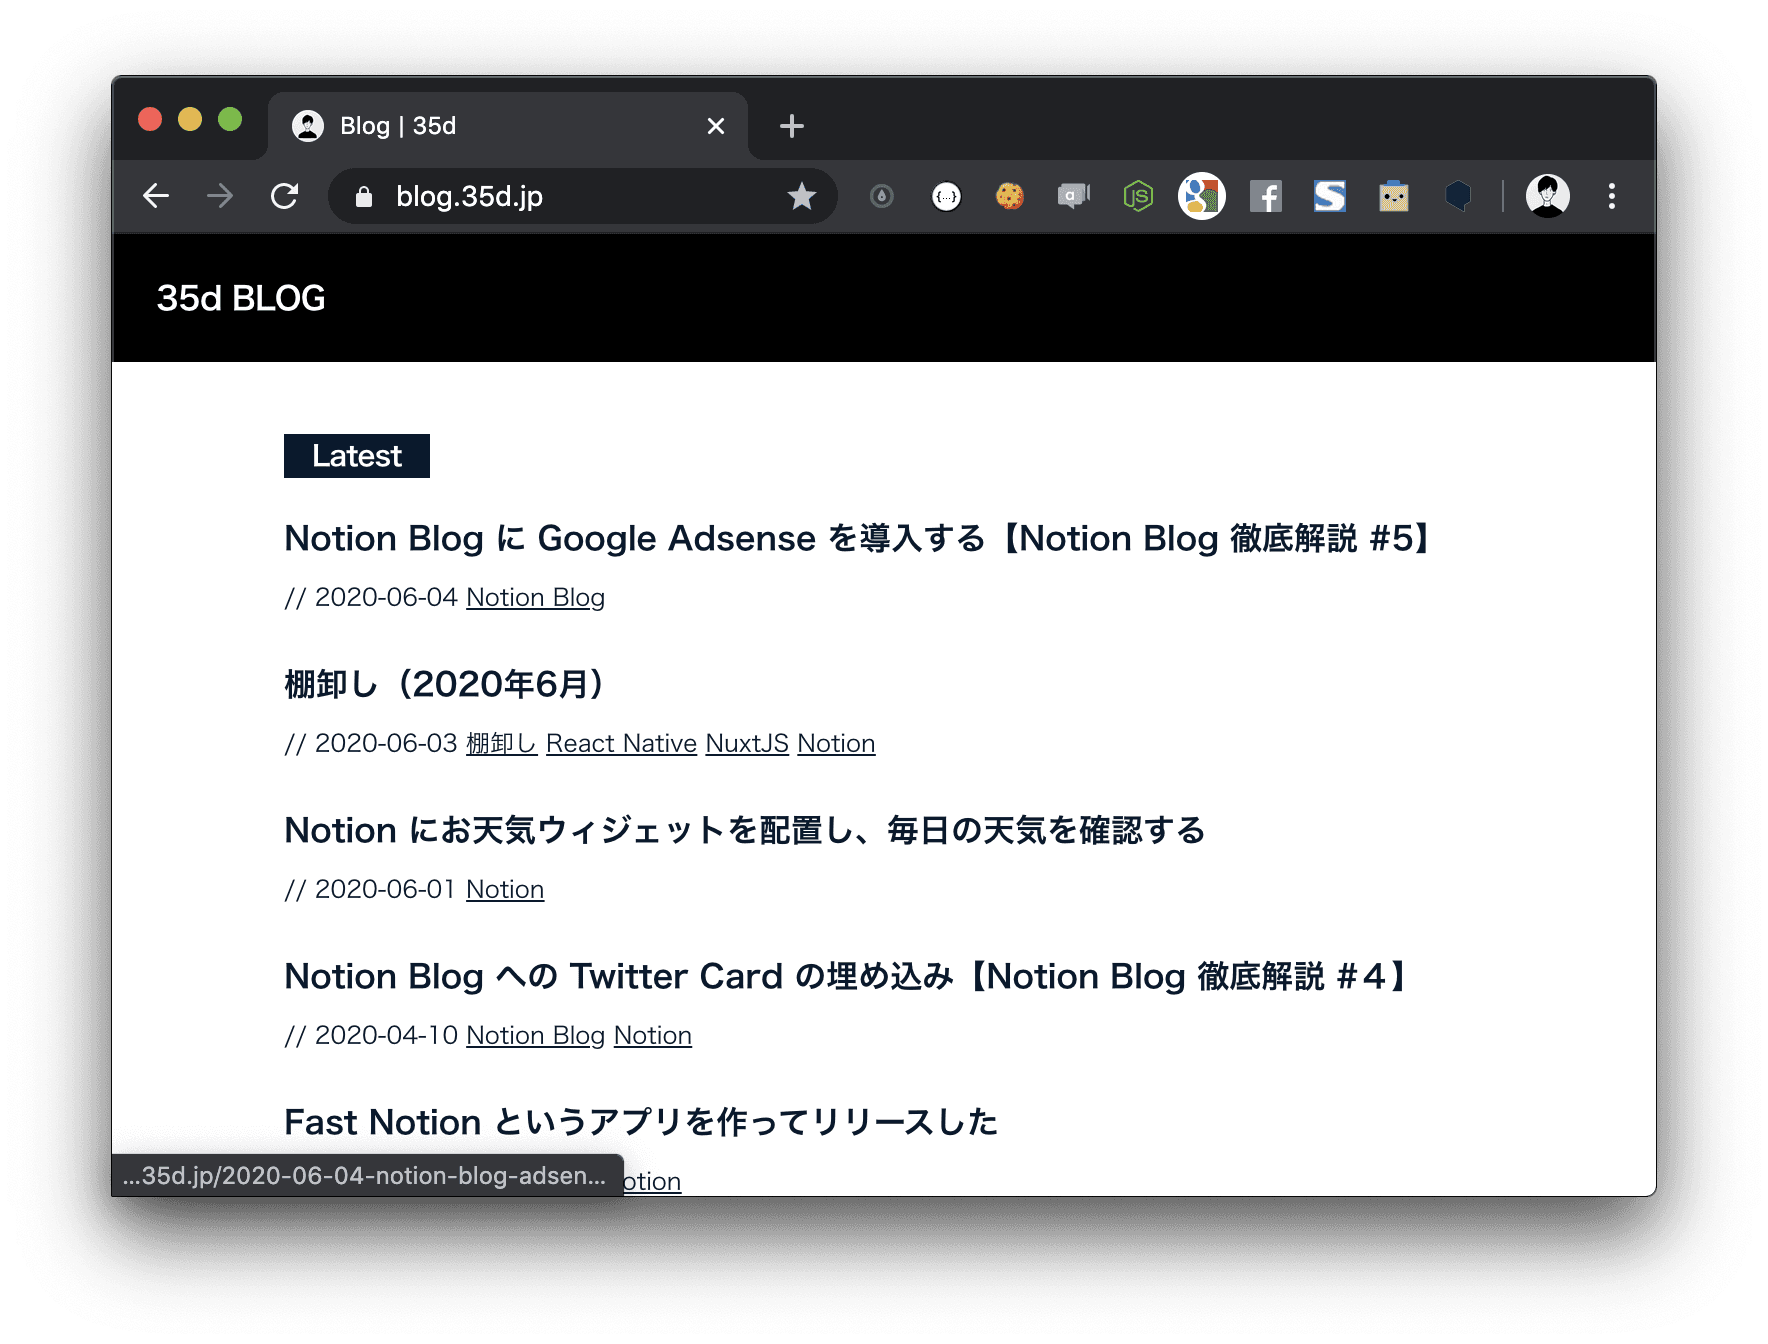Open the gray droplet extension icon
Image resolution: width=1768 pixels, height=1344 pixels.
click(x=881, y=196)
